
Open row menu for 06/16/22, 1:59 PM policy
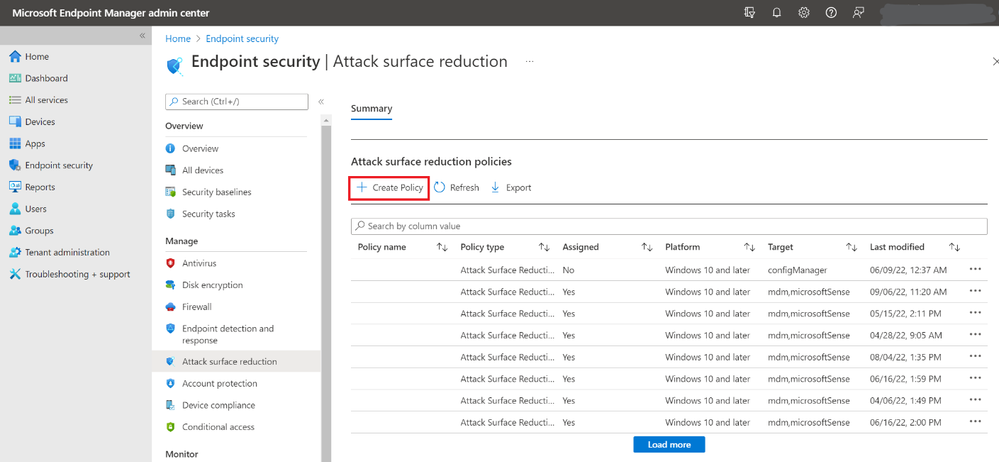[975, 379]
